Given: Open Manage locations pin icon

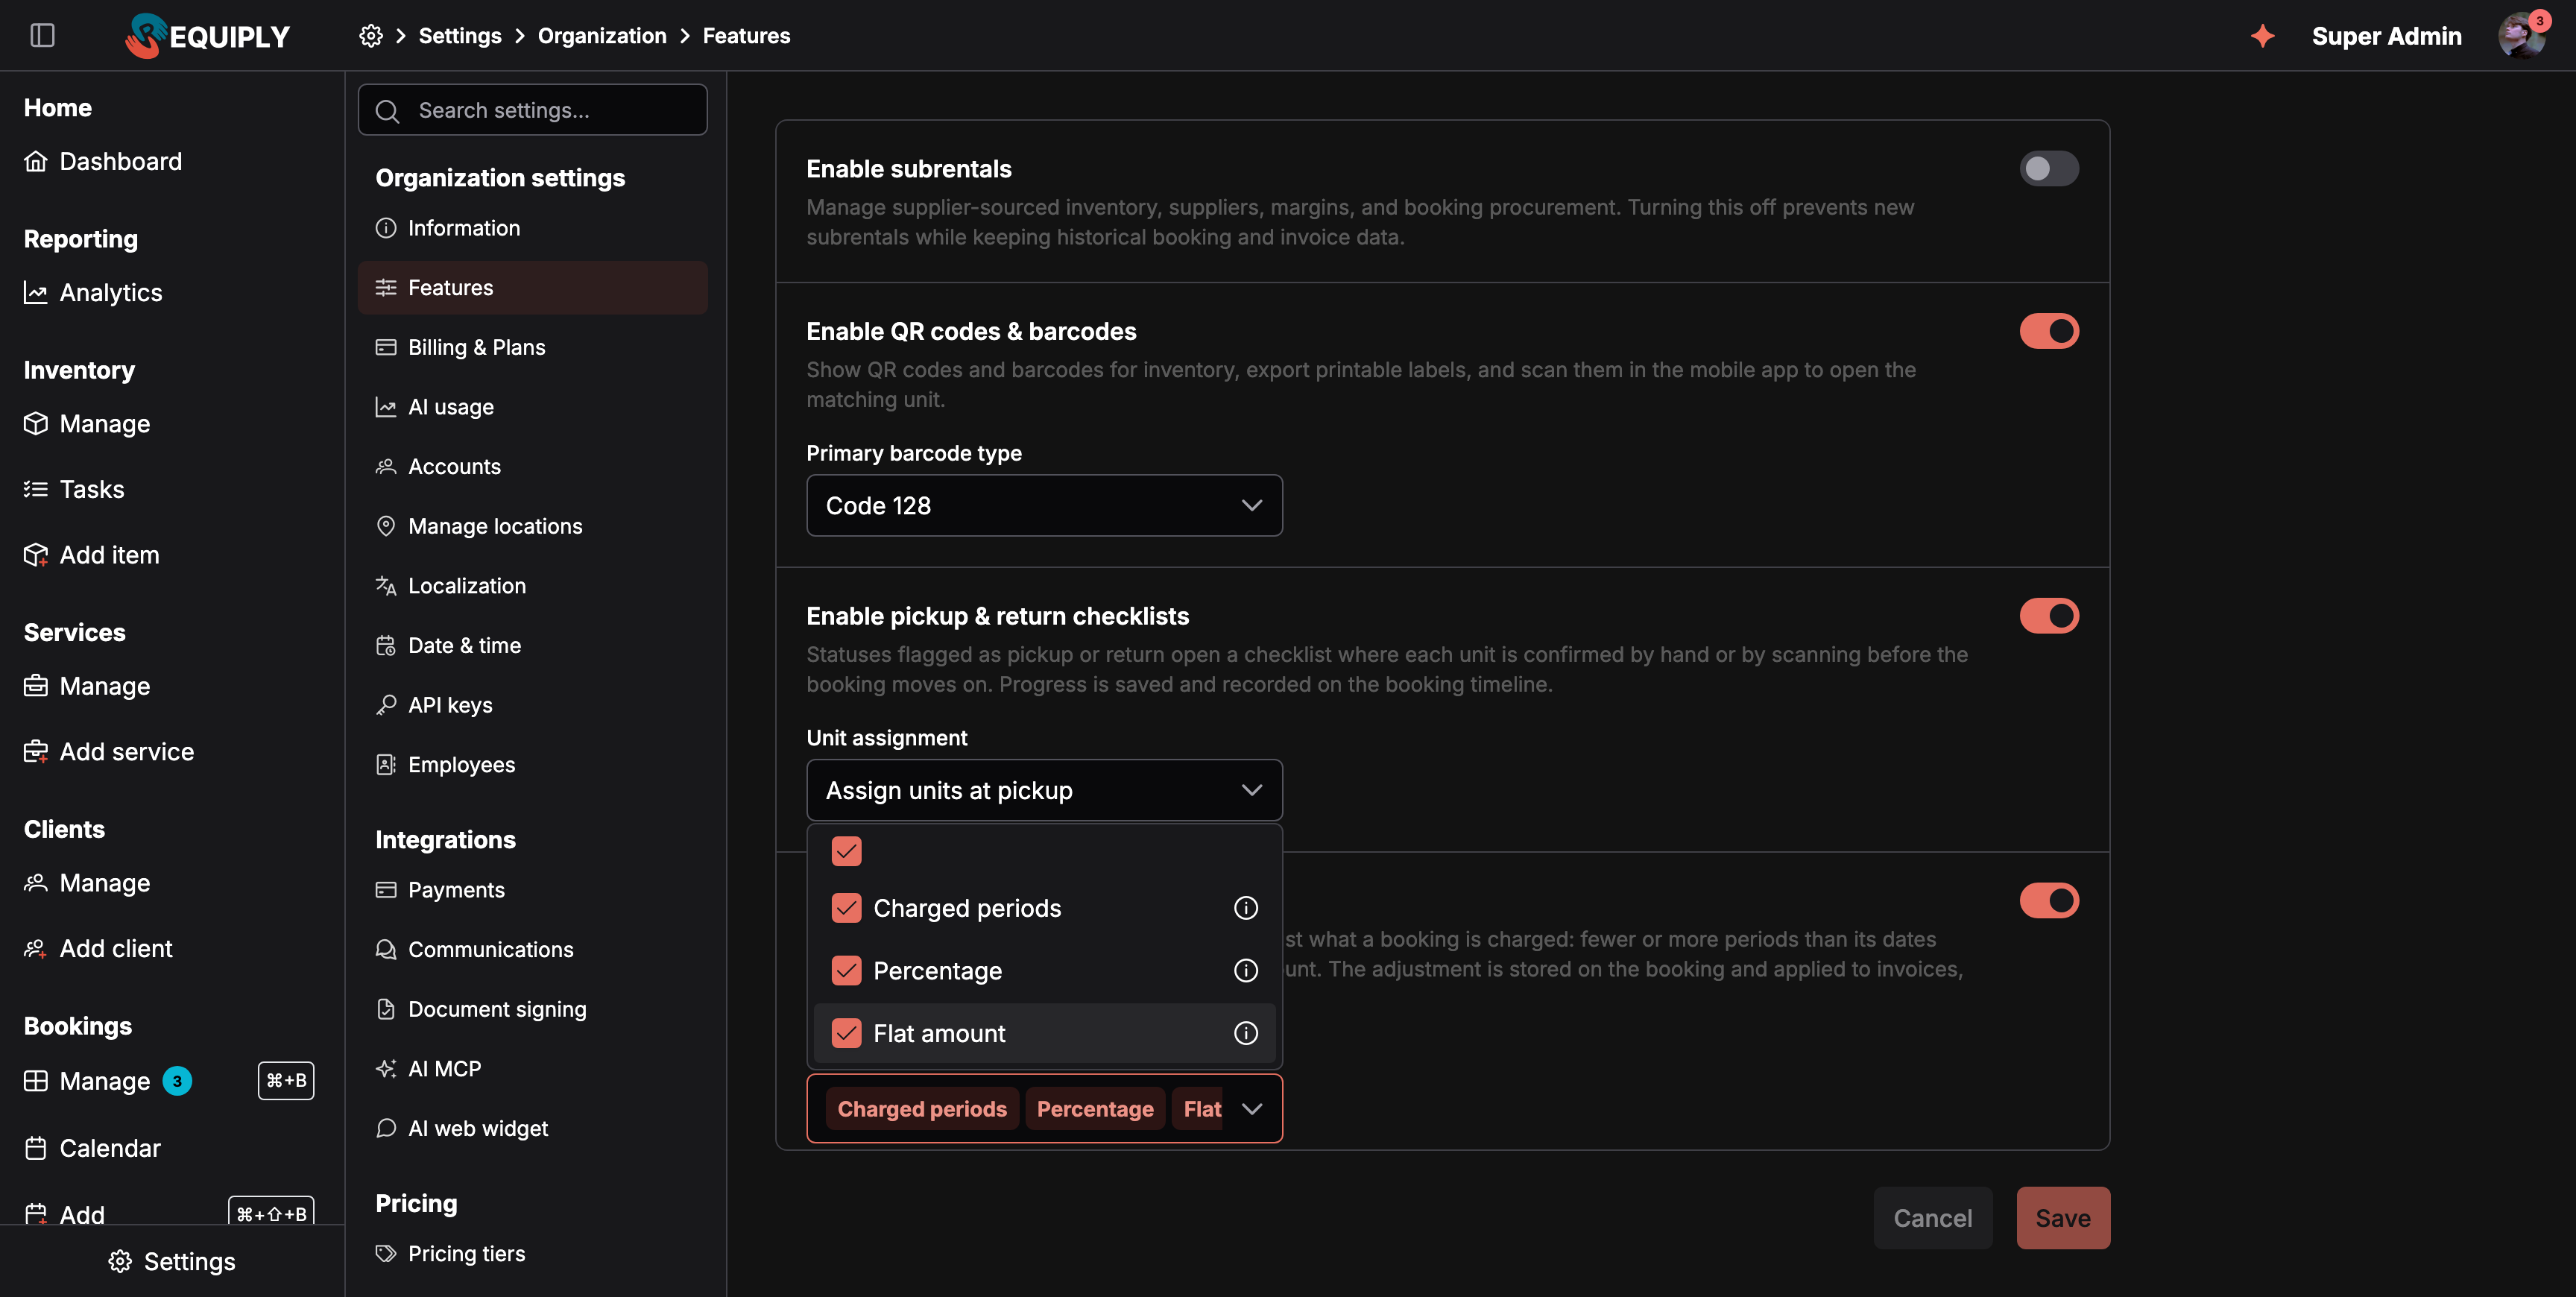Looking at the screenshot, I should 386,526.
